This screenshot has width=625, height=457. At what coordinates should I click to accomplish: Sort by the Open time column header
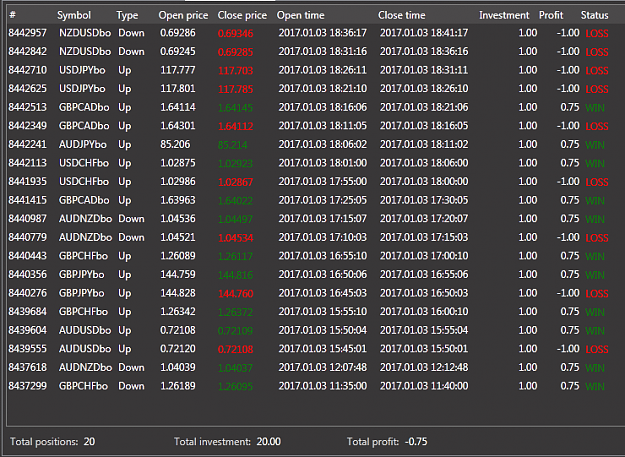(x=301, y=15)
